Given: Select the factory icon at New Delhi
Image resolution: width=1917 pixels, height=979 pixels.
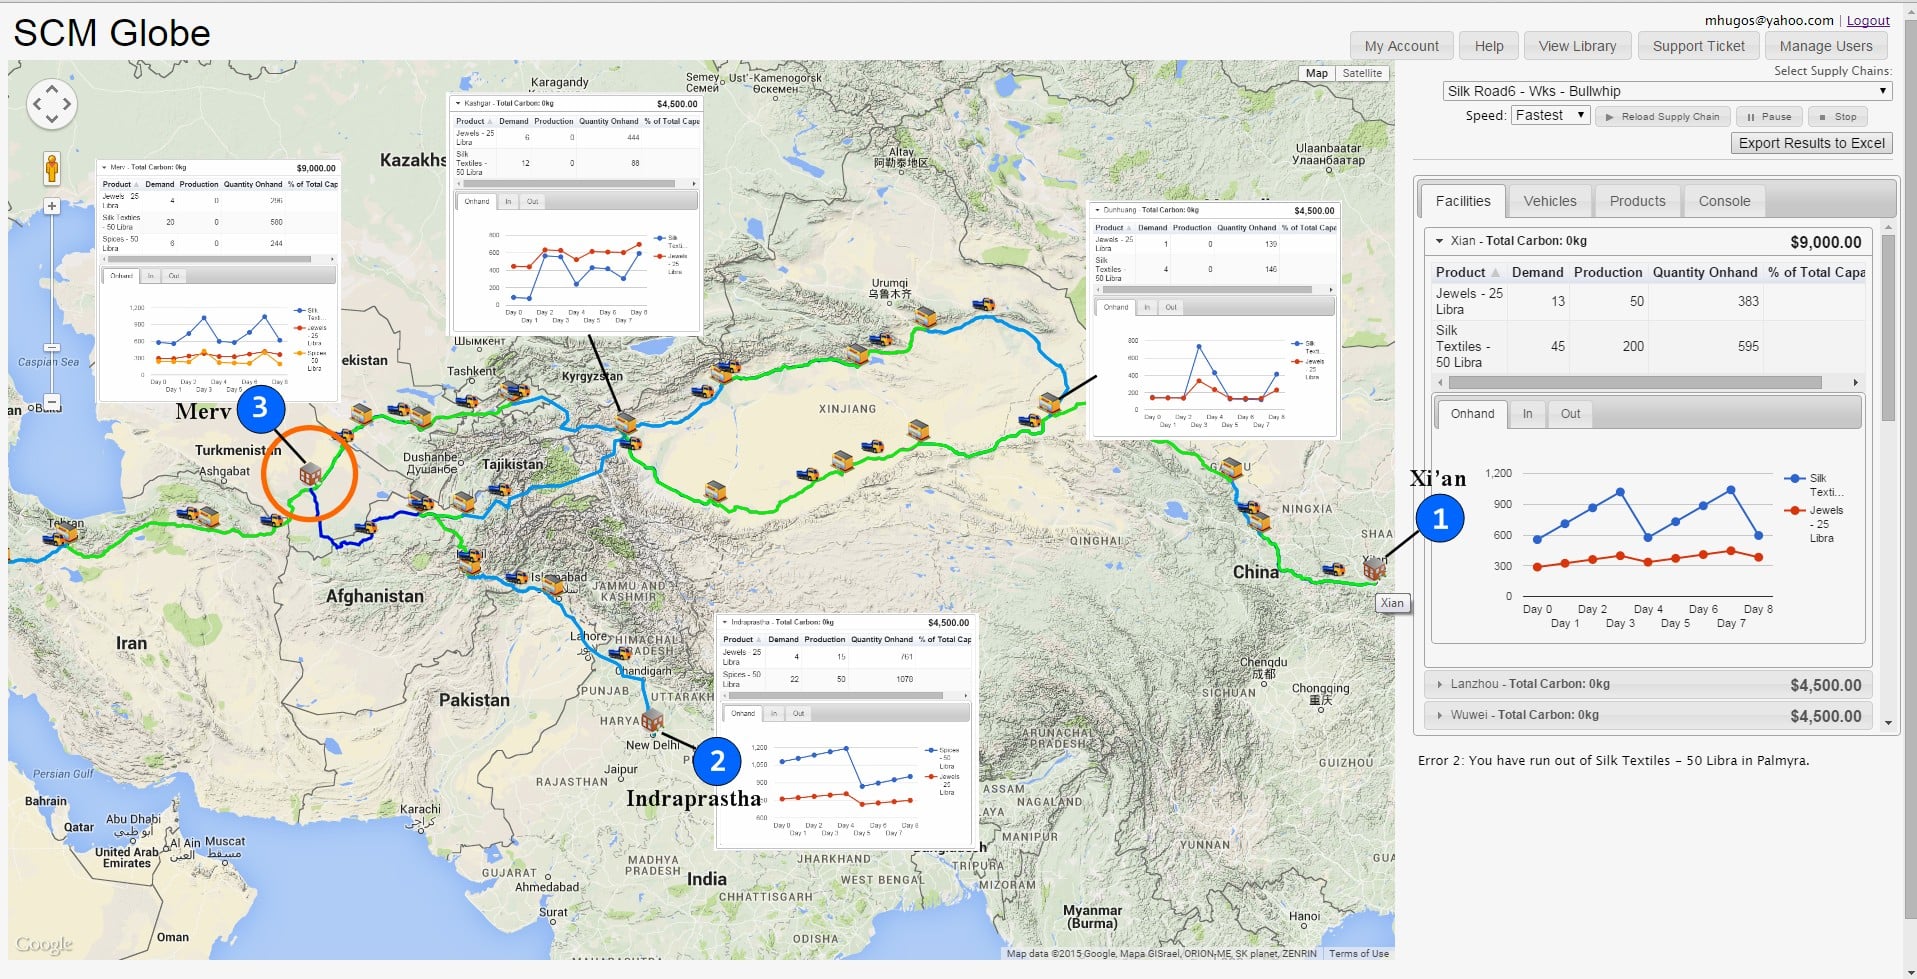Looking at the screenshot, I should click(653, 720).
